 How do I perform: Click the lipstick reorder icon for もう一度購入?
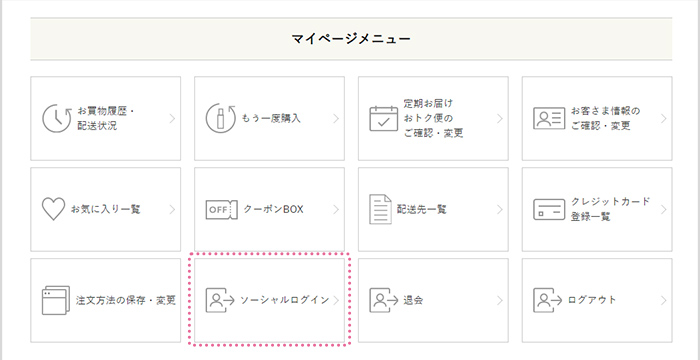(220, 118)
